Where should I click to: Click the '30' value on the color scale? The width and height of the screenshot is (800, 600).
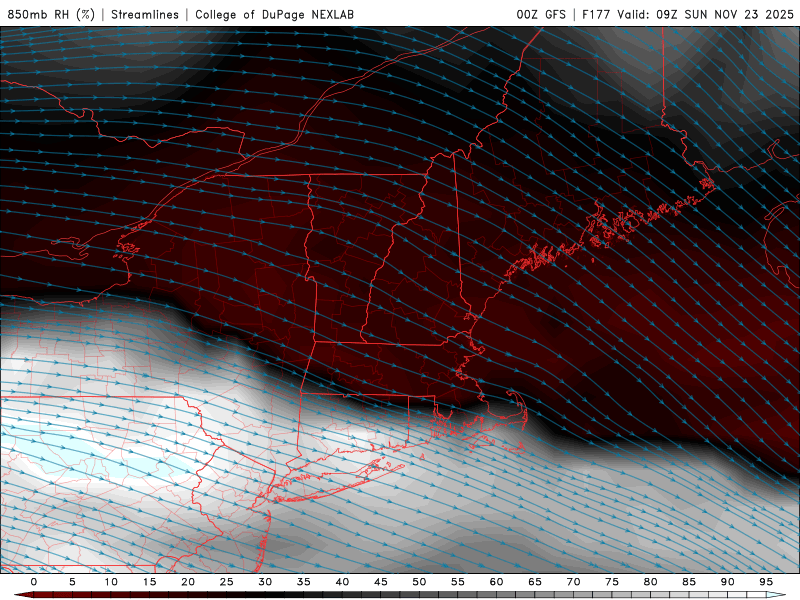[x=265, y=582]
